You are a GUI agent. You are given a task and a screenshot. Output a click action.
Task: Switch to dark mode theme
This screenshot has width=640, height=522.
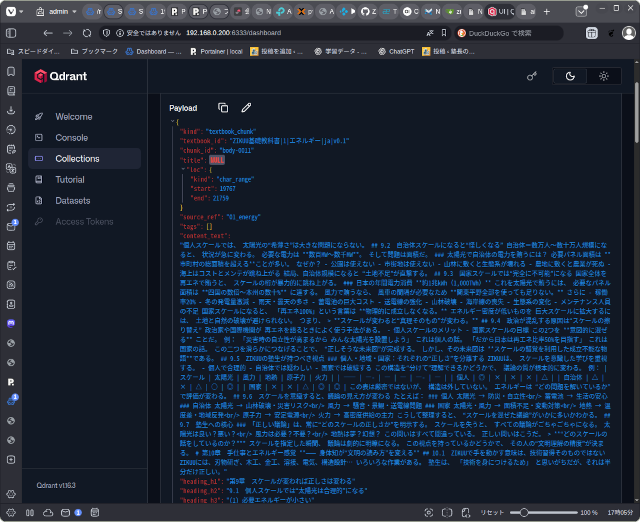pos(570,76)
